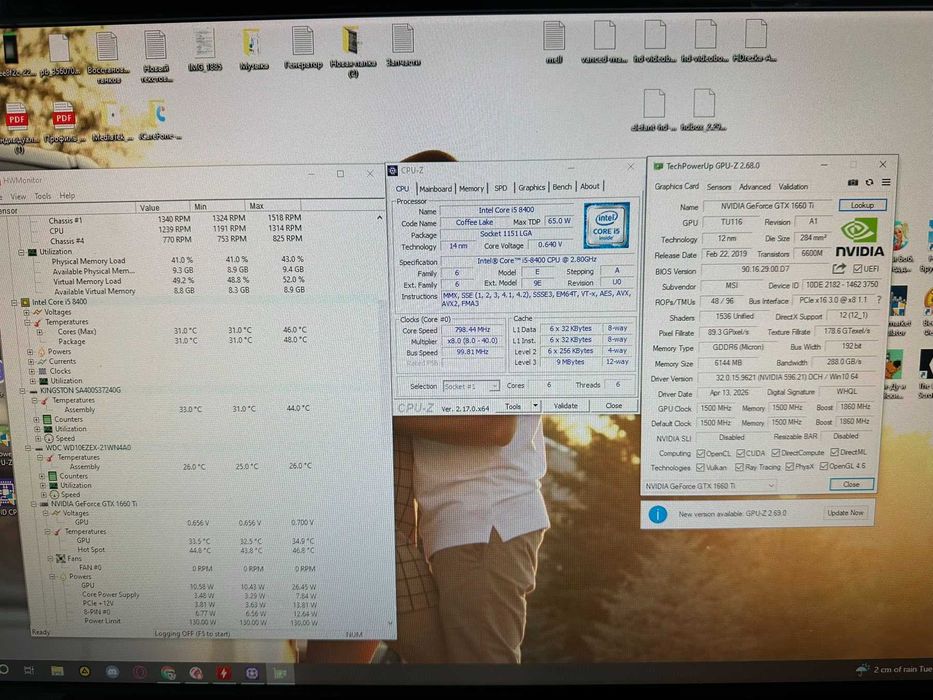Open the Tools menu in HWMonitor
The image size is (933, 700).
point(42,196)
